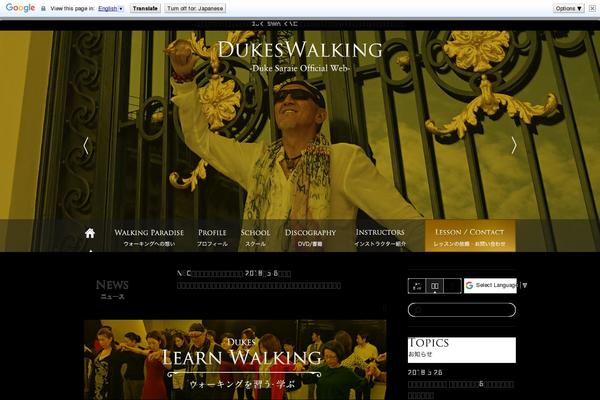The width and height of the screenshot is (600, 400).
Task: Open the Discography menu item
Action: pos(310,237)
